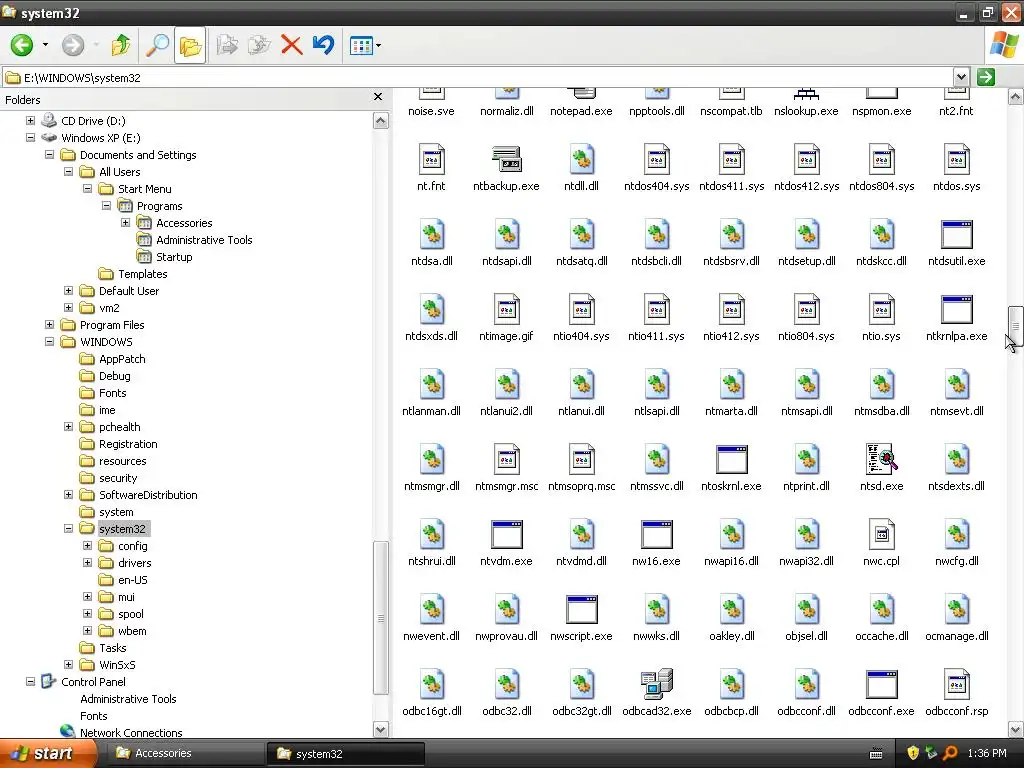
Task: Select nwapi32.dll file icon
Action: click(x=807, y=534)
